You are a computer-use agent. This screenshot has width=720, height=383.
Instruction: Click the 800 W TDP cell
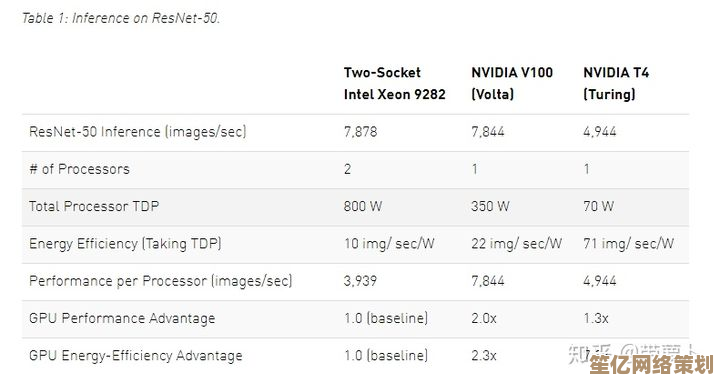363,206
